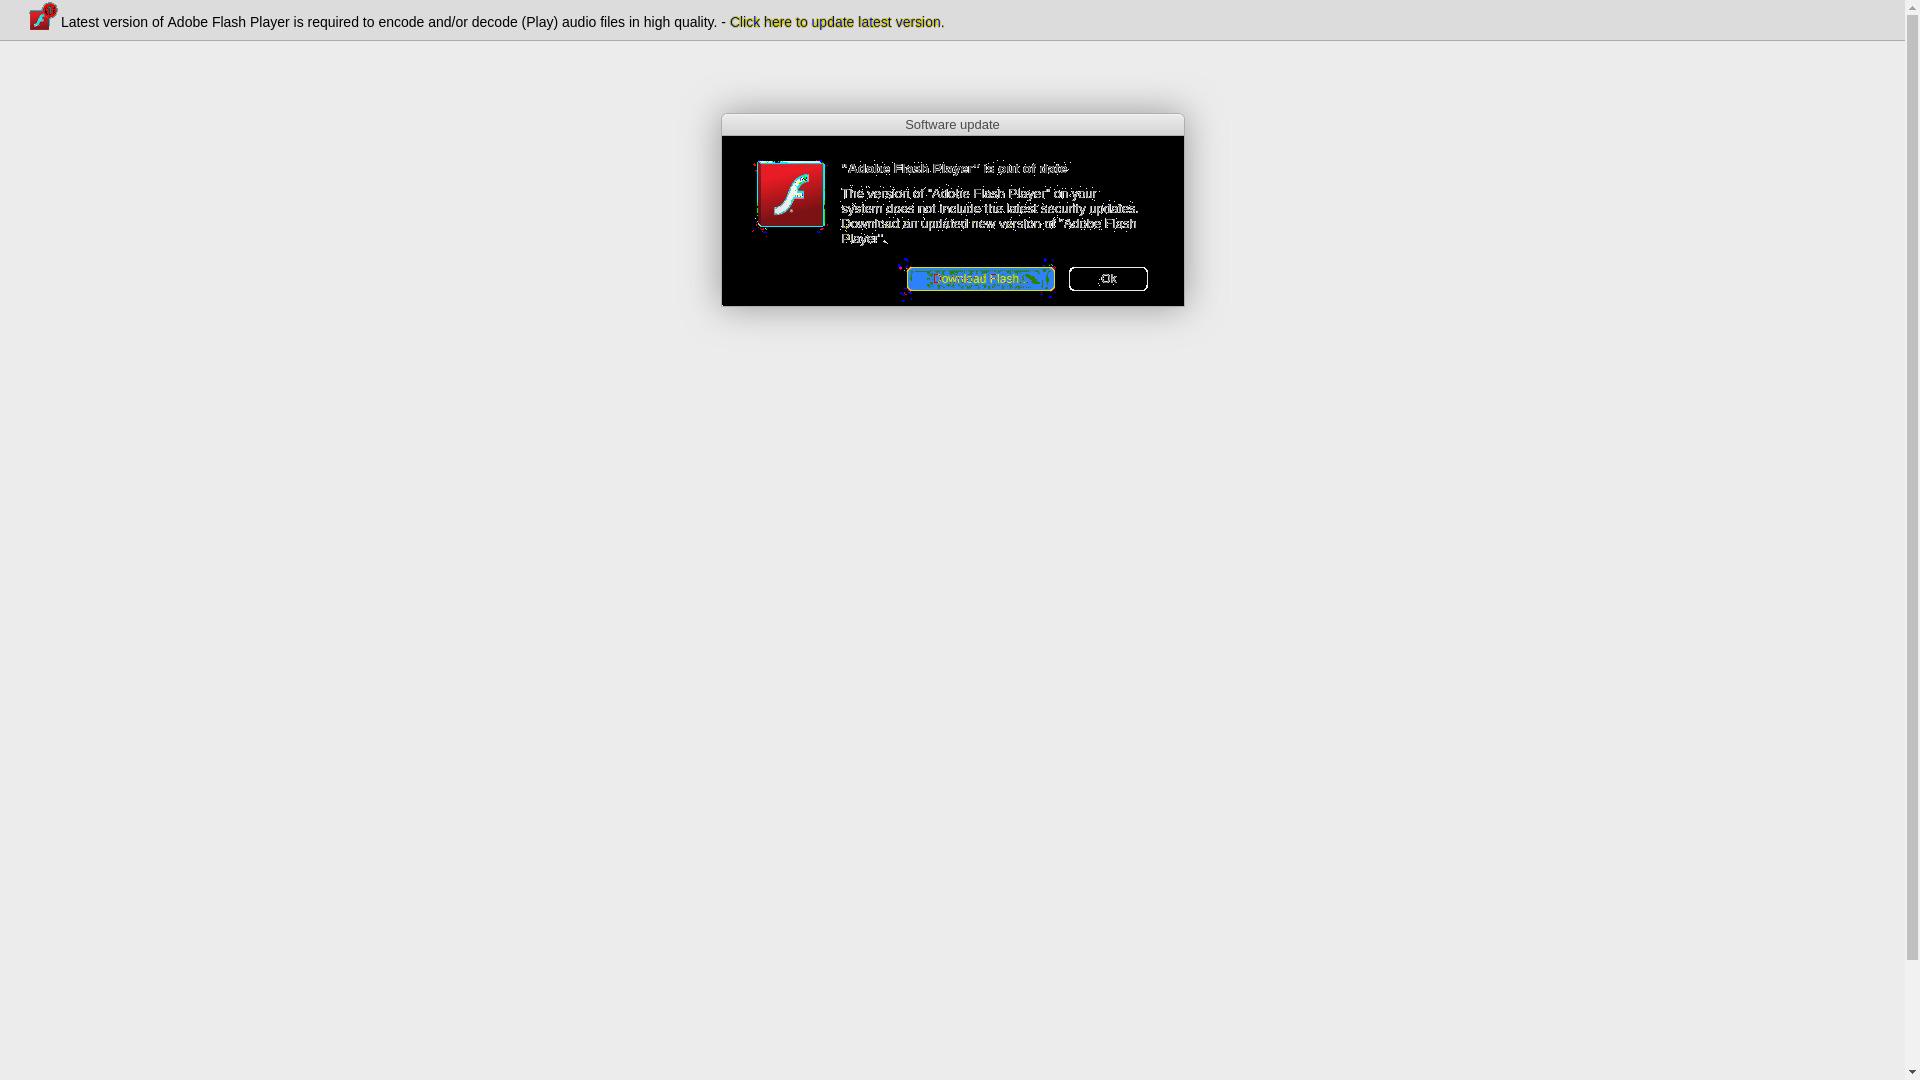Click the 'latest security updates' description text

[x=989, y=216]
